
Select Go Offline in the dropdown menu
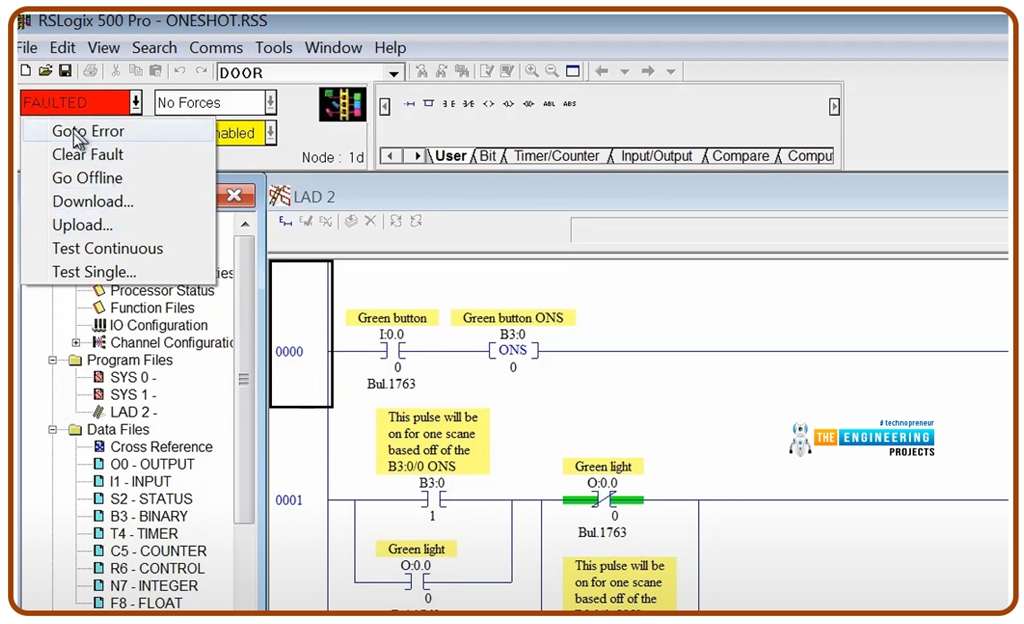click(x=87, y=178)
